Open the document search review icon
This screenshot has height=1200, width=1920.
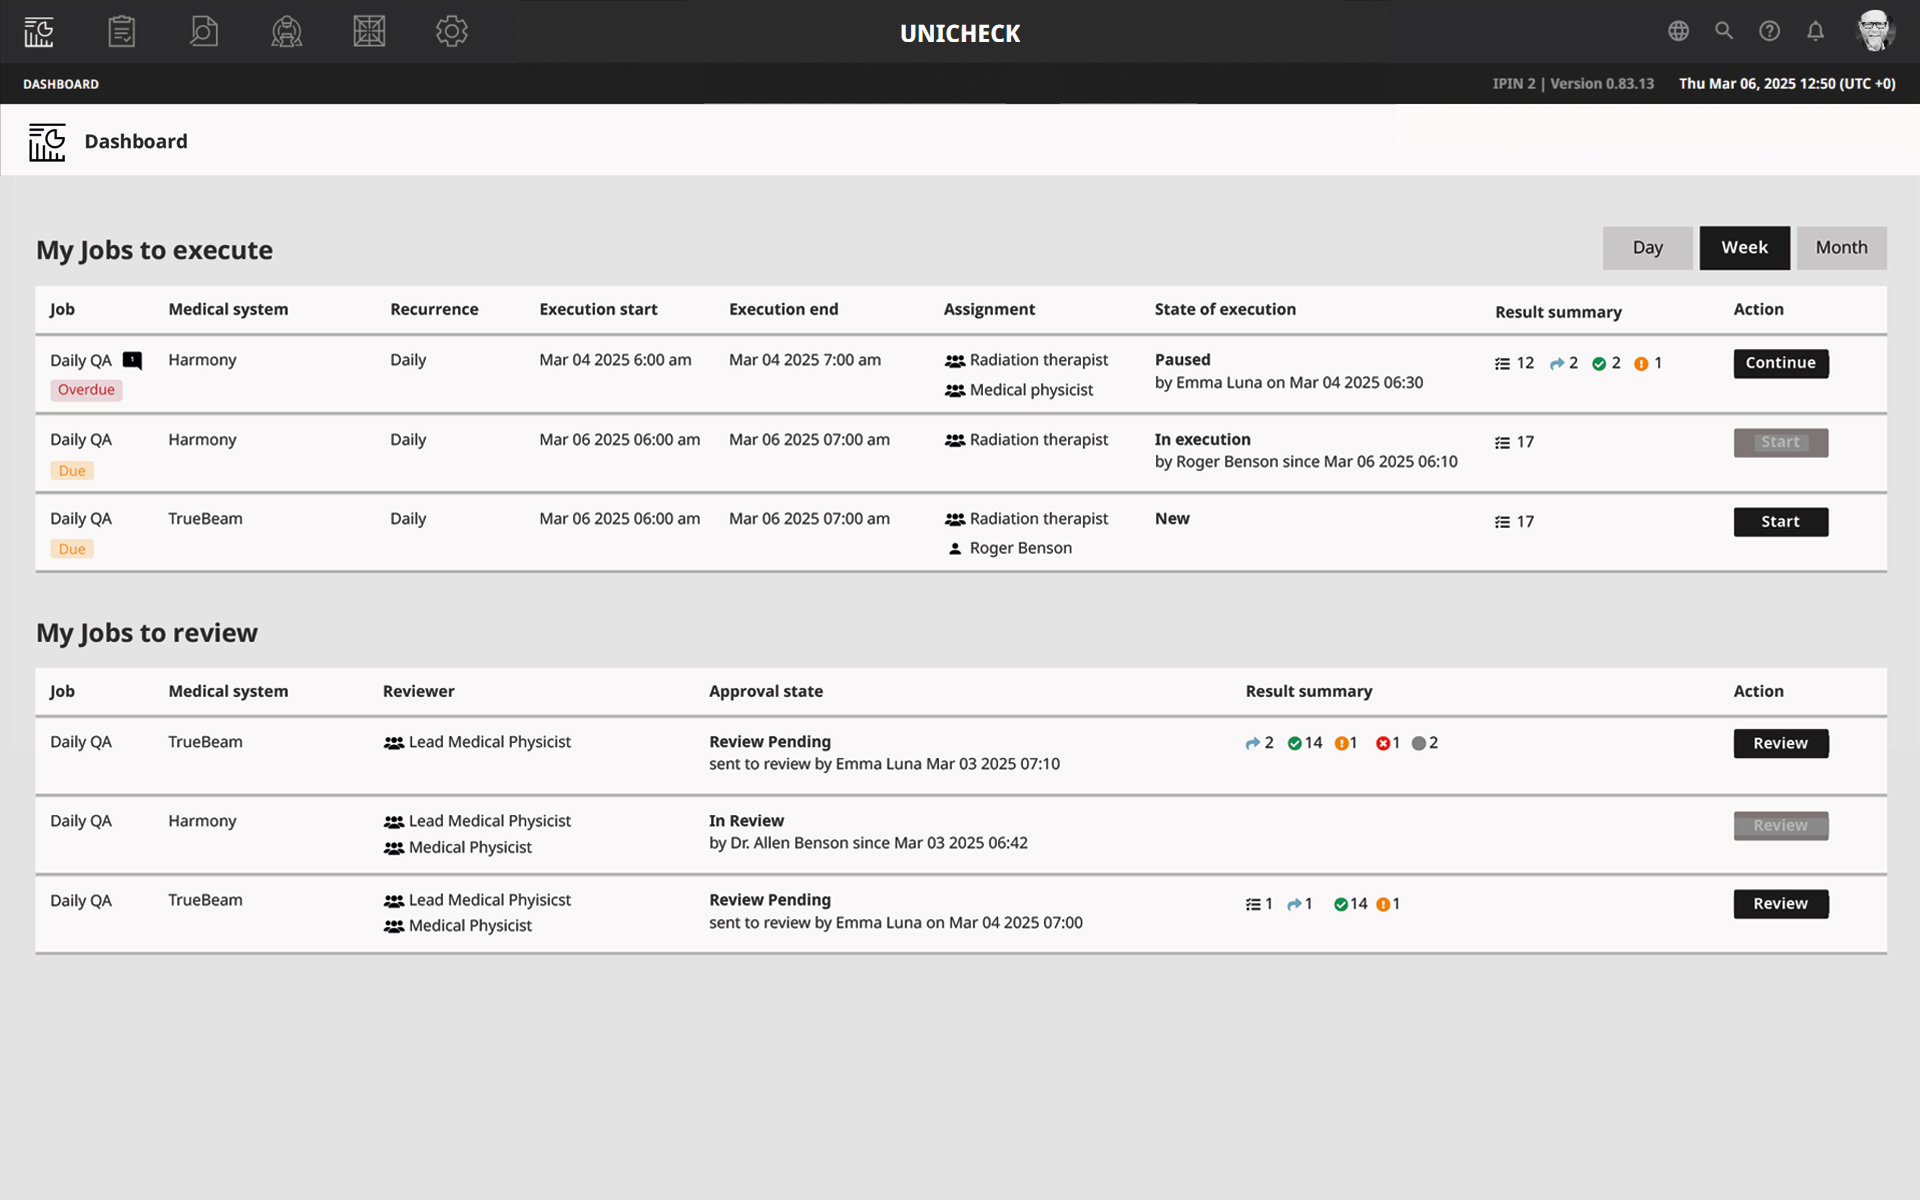click(x=204, y=32)
